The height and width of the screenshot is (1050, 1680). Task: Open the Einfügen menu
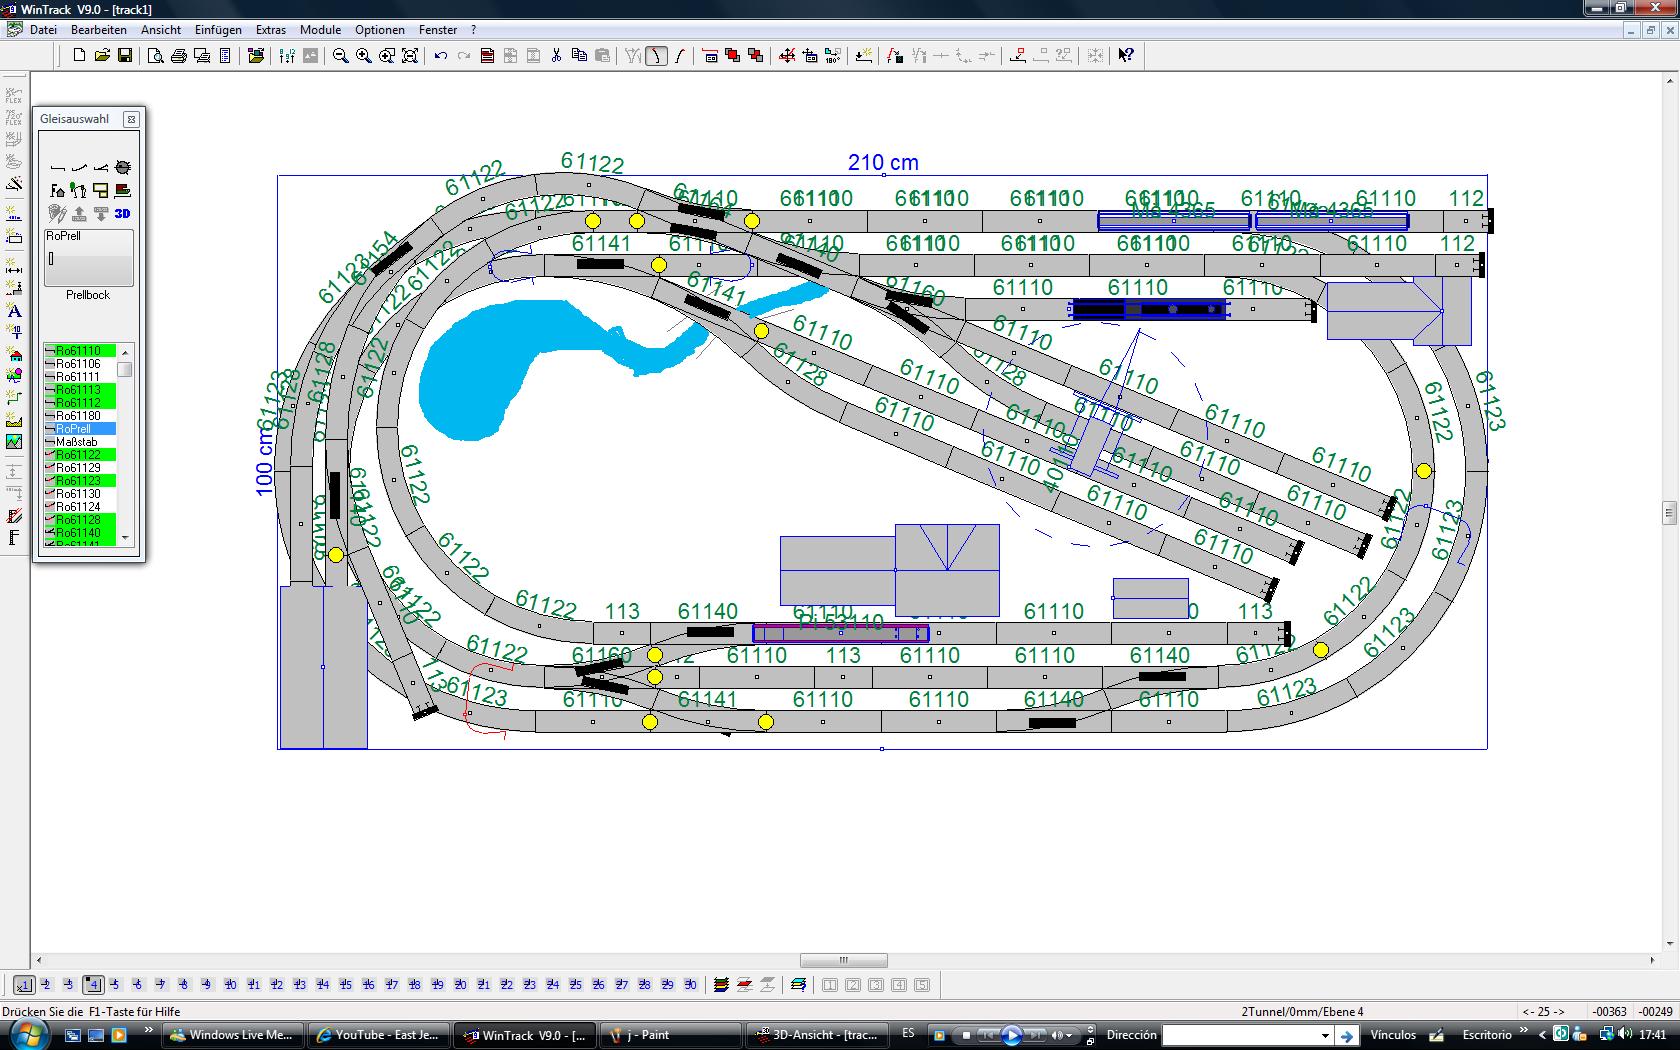click(218, 30)
